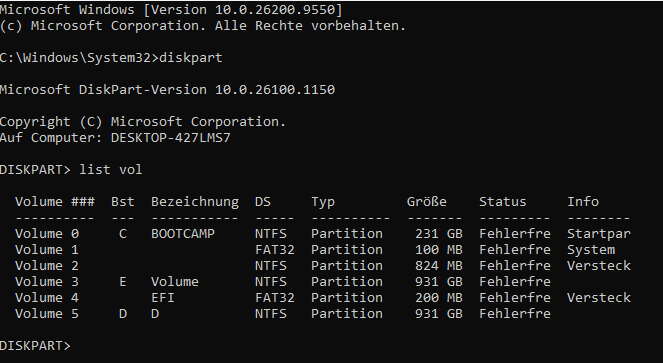The height and width of the screenshot is (363, 663).
Task: Click the 931 GB size in Volume 3 row
Action: (438, 282)
